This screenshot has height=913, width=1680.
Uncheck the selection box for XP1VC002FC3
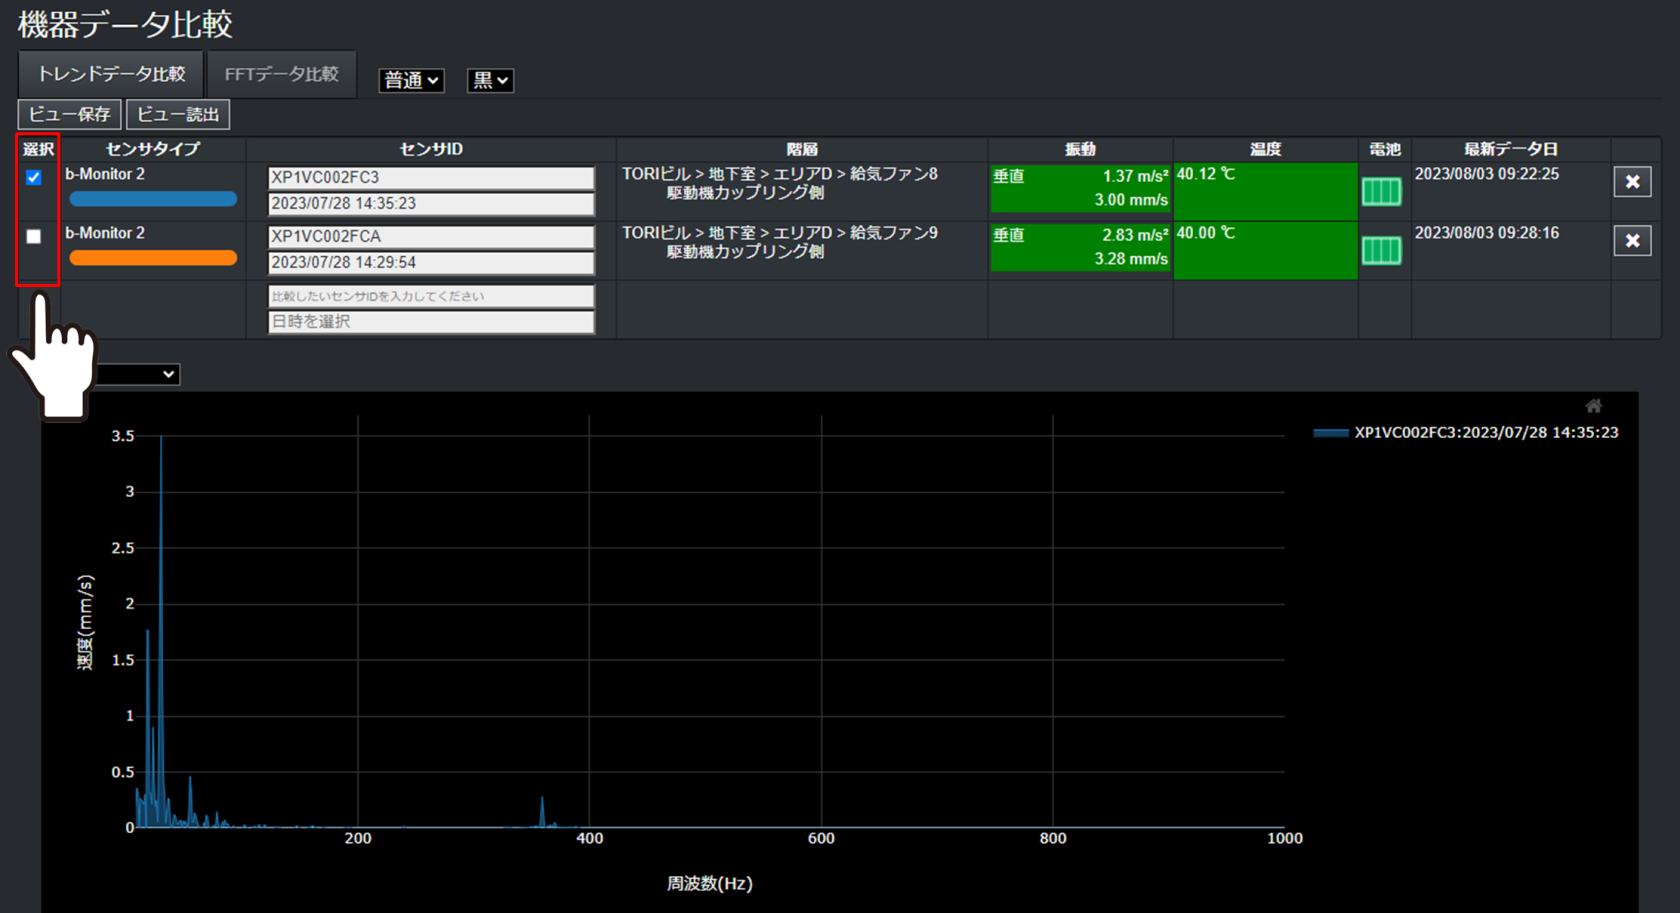[34, 178]
